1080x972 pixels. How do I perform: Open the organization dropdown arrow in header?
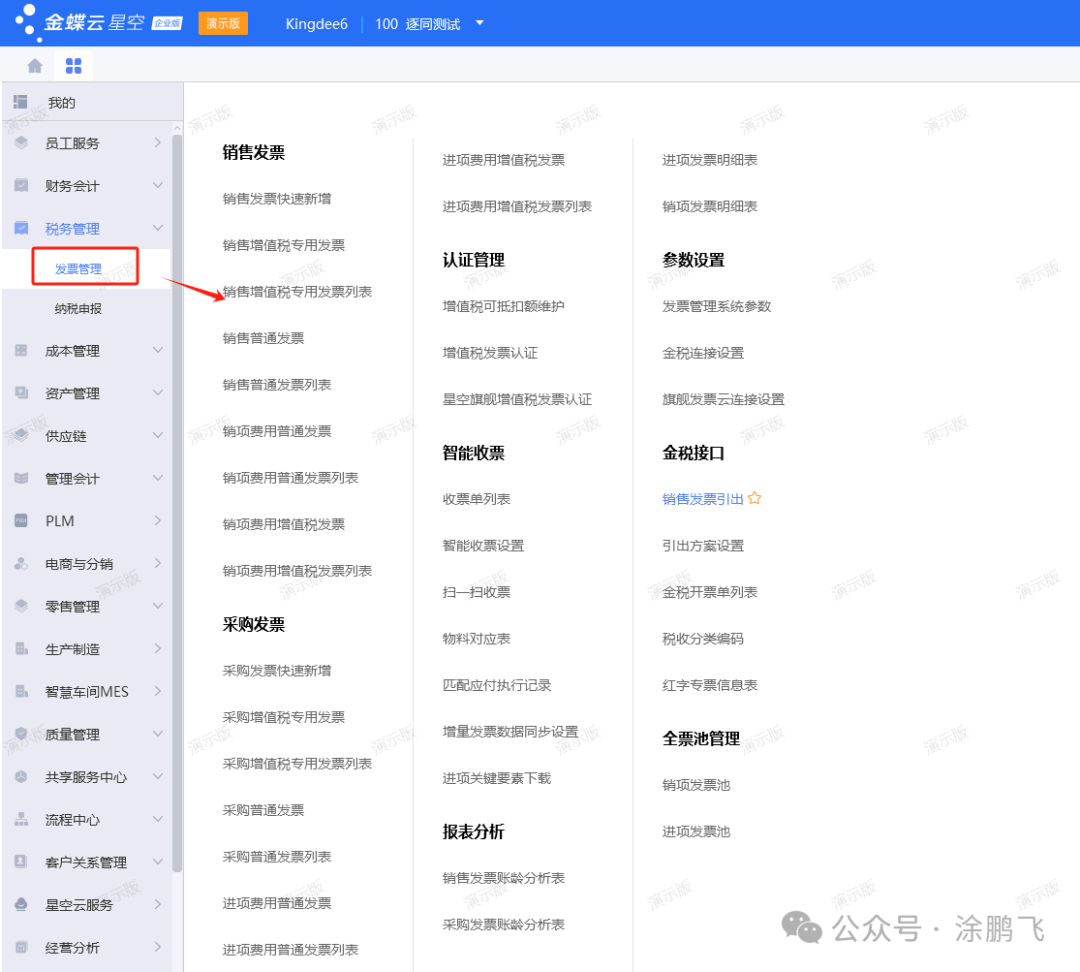(x=479, y=23)
